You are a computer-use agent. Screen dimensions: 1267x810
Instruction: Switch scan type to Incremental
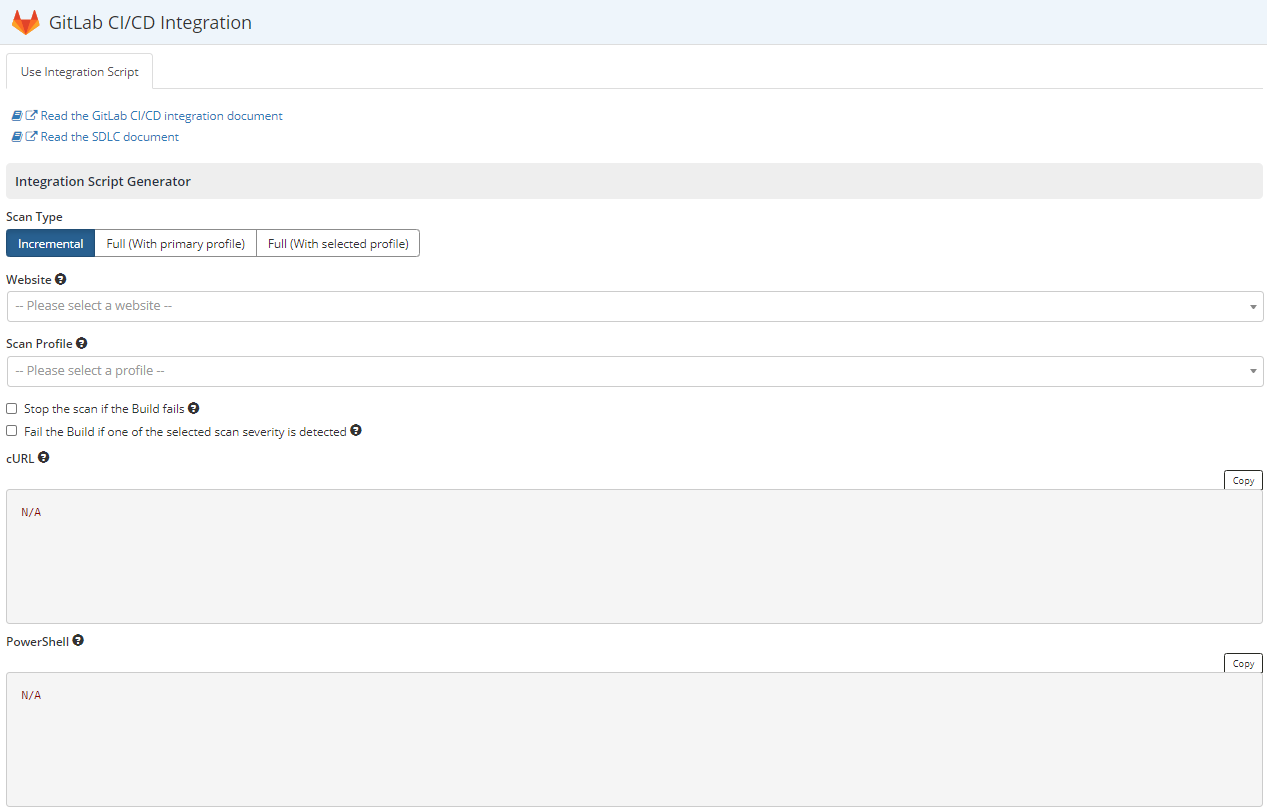(50, 243)
